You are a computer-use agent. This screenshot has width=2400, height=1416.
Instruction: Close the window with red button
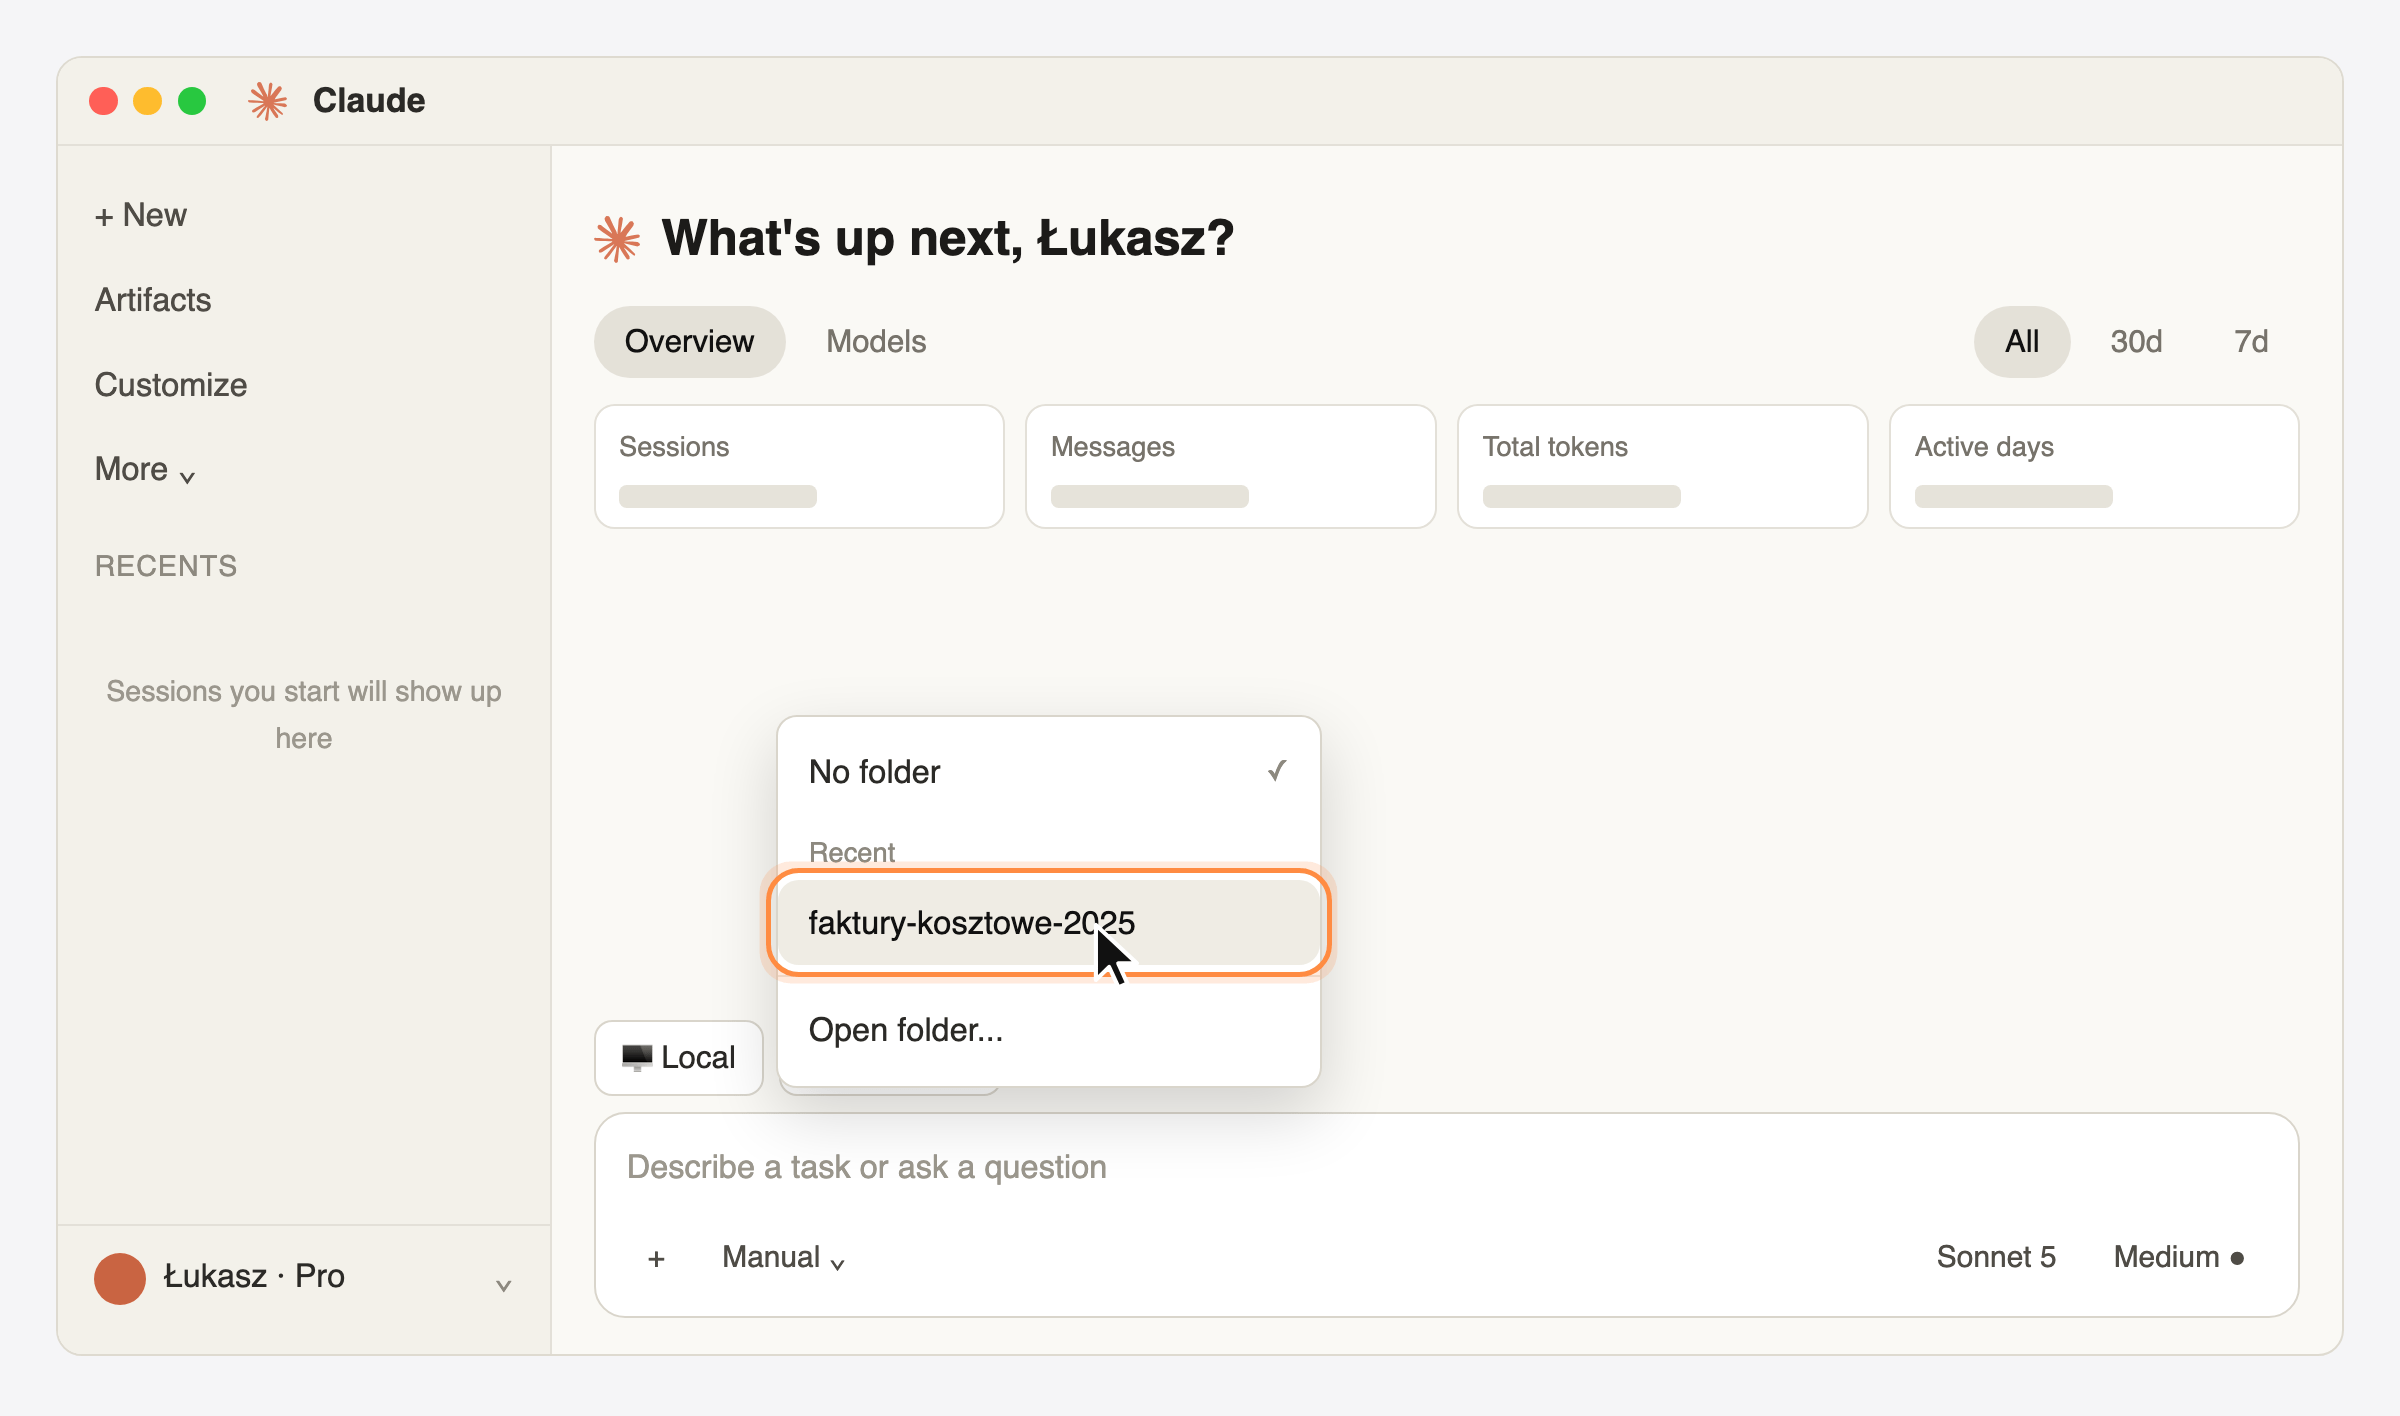point(104,101)
